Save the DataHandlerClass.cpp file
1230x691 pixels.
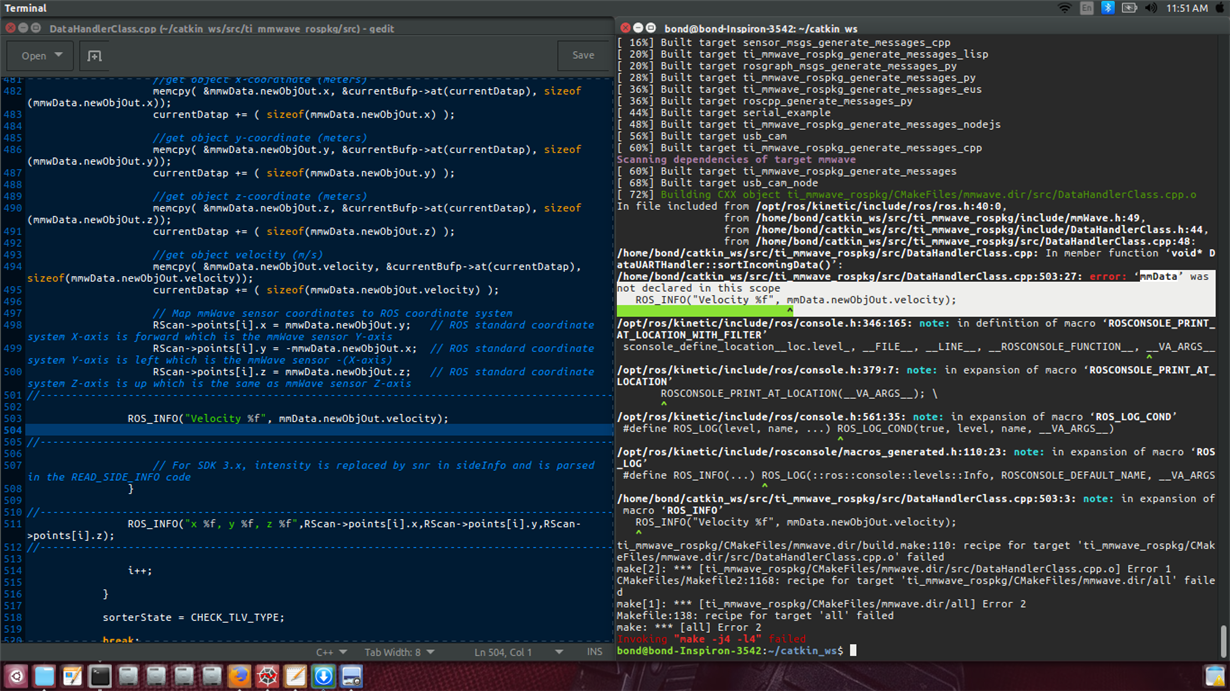(583, 56)
